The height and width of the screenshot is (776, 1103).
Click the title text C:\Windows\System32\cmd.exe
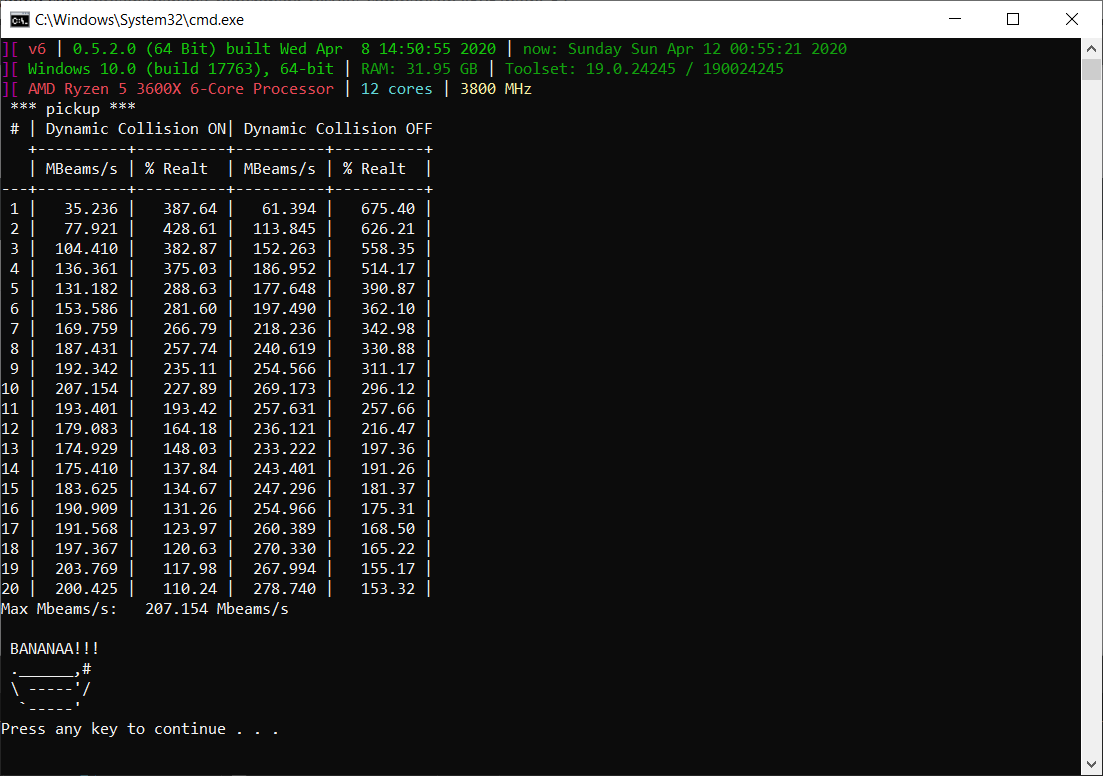point(140,20)
